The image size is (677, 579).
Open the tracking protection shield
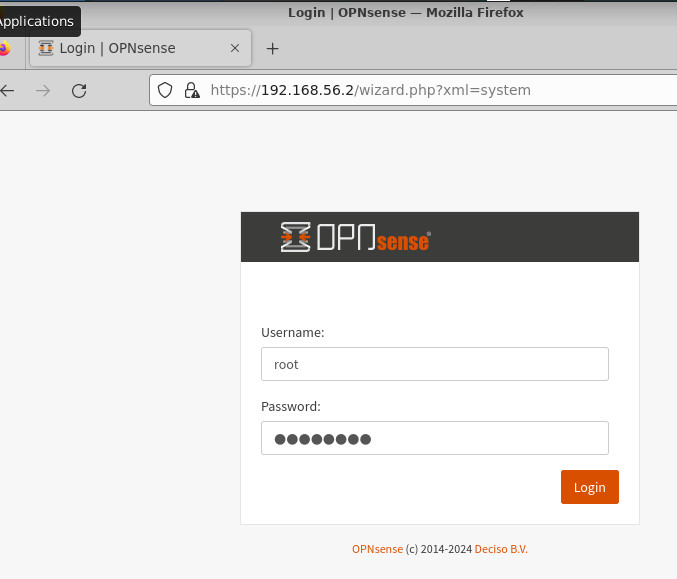[167, 90]
